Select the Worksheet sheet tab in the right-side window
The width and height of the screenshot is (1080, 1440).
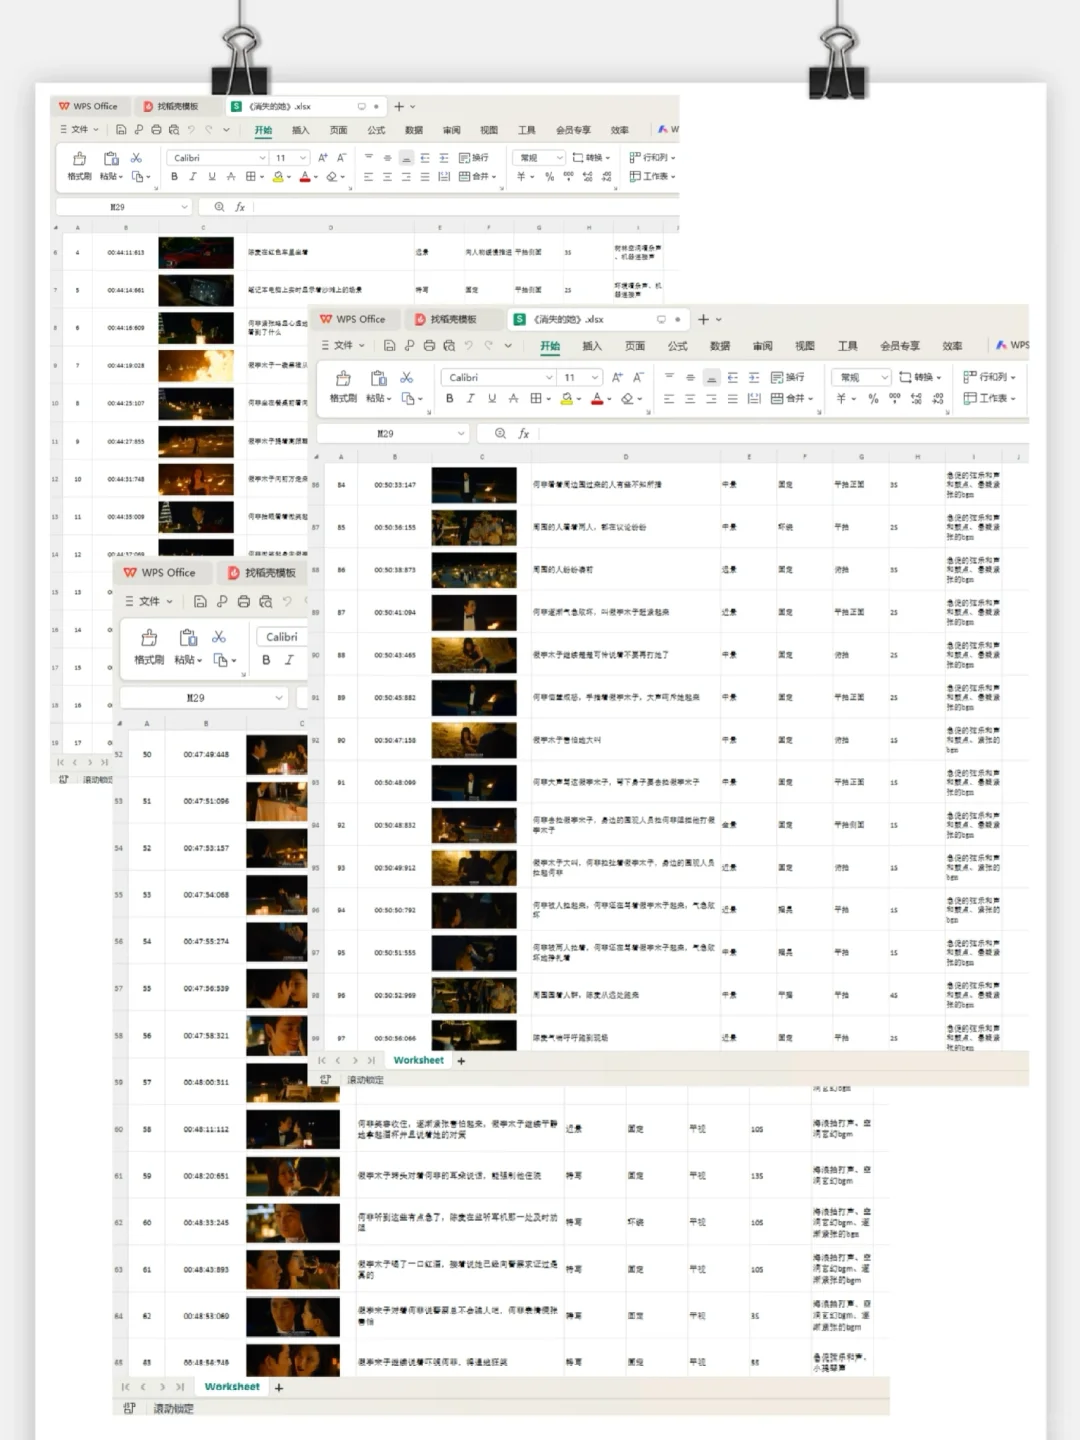coord(418,1060)
